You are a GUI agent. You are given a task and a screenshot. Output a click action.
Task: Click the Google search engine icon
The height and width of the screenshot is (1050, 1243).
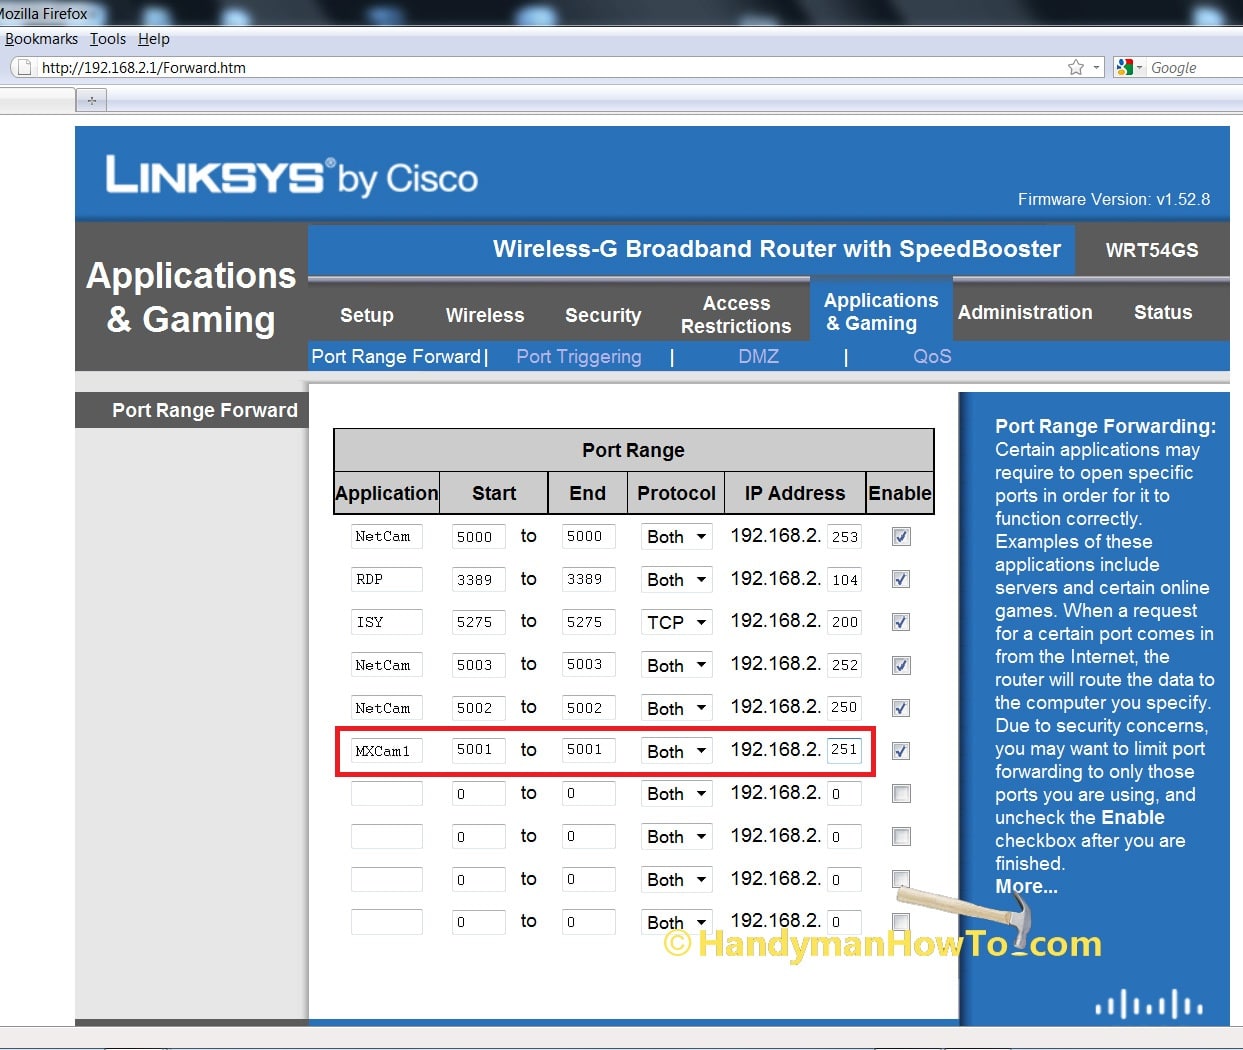[1125, 67]
